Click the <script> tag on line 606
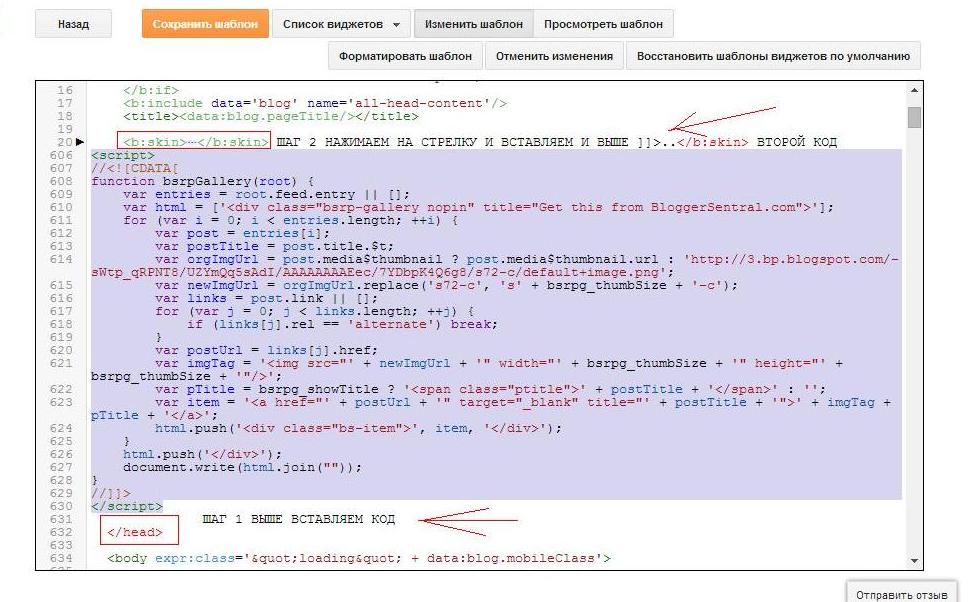This screenshot has height=602, width=972. pyautogui.click(x=123, y=155)
